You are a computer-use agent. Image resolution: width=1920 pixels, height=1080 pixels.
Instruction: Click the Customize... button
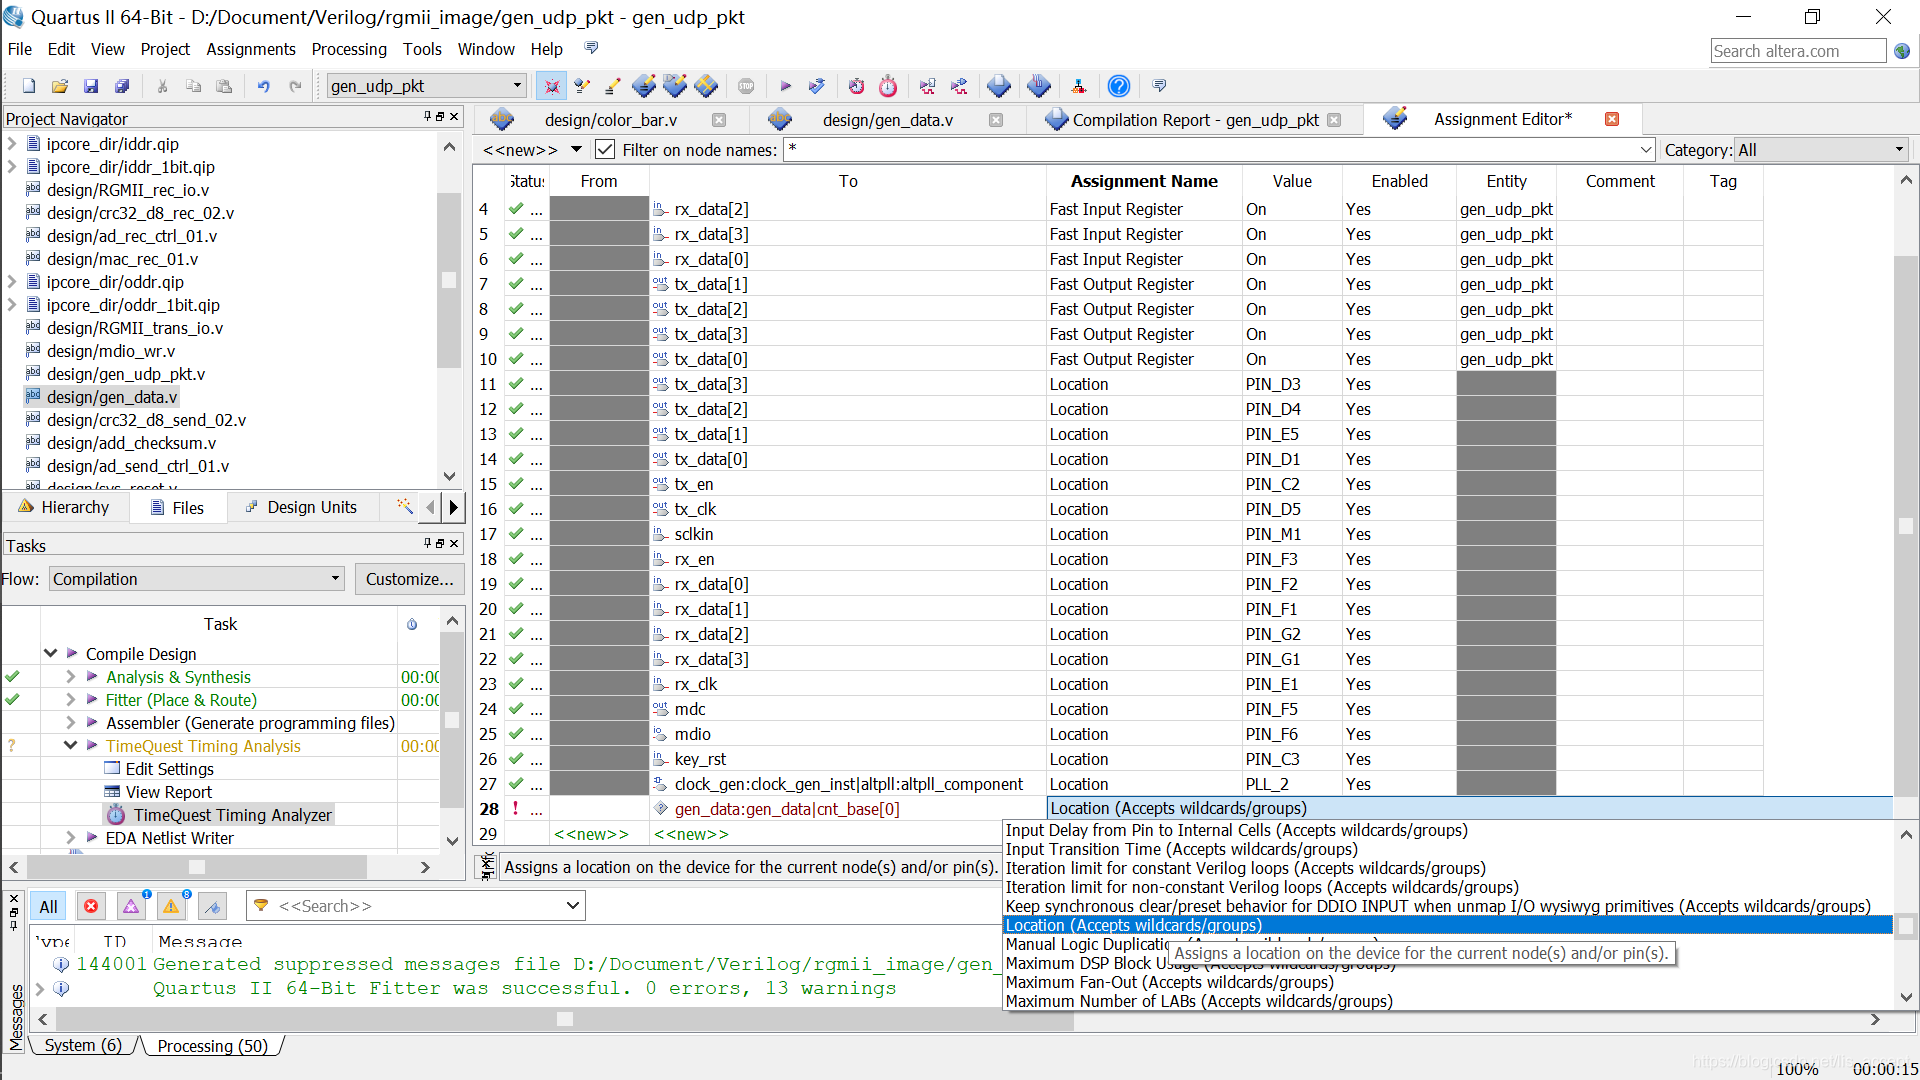[409, 579]
